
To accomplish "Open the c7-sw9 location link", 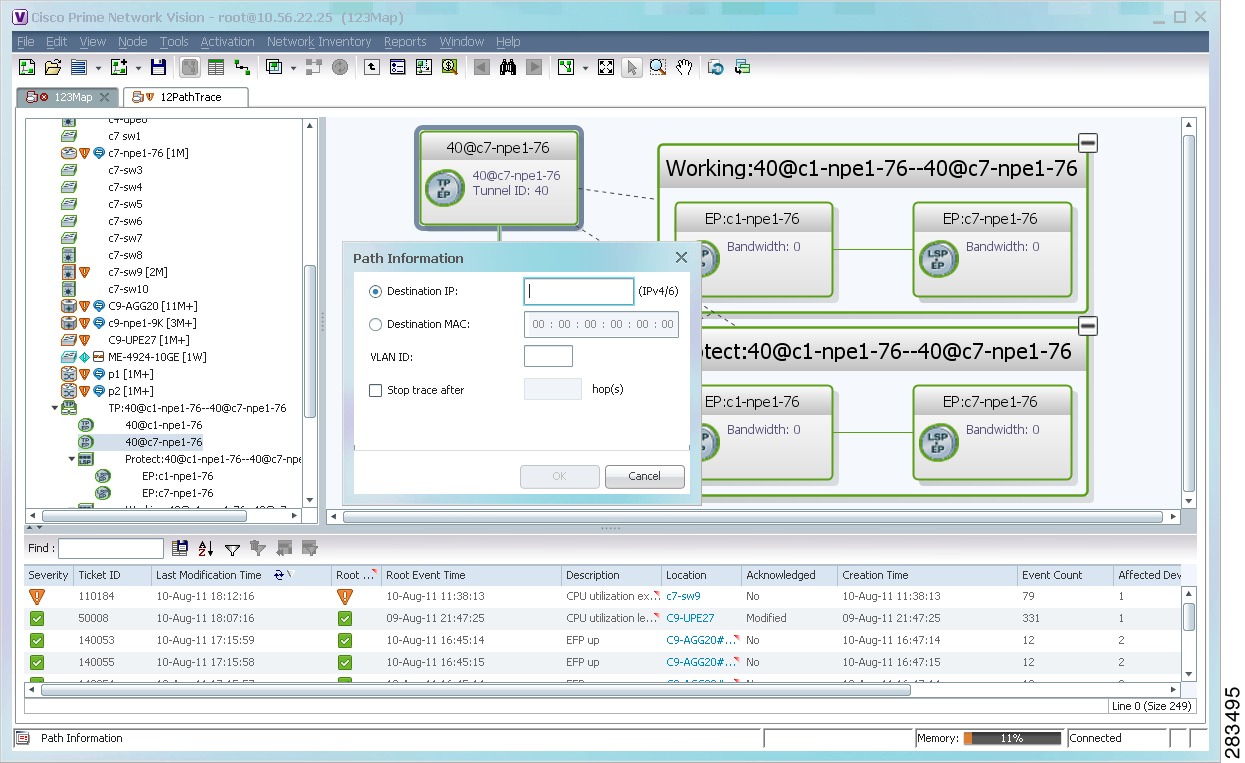I will click(684, 596).
